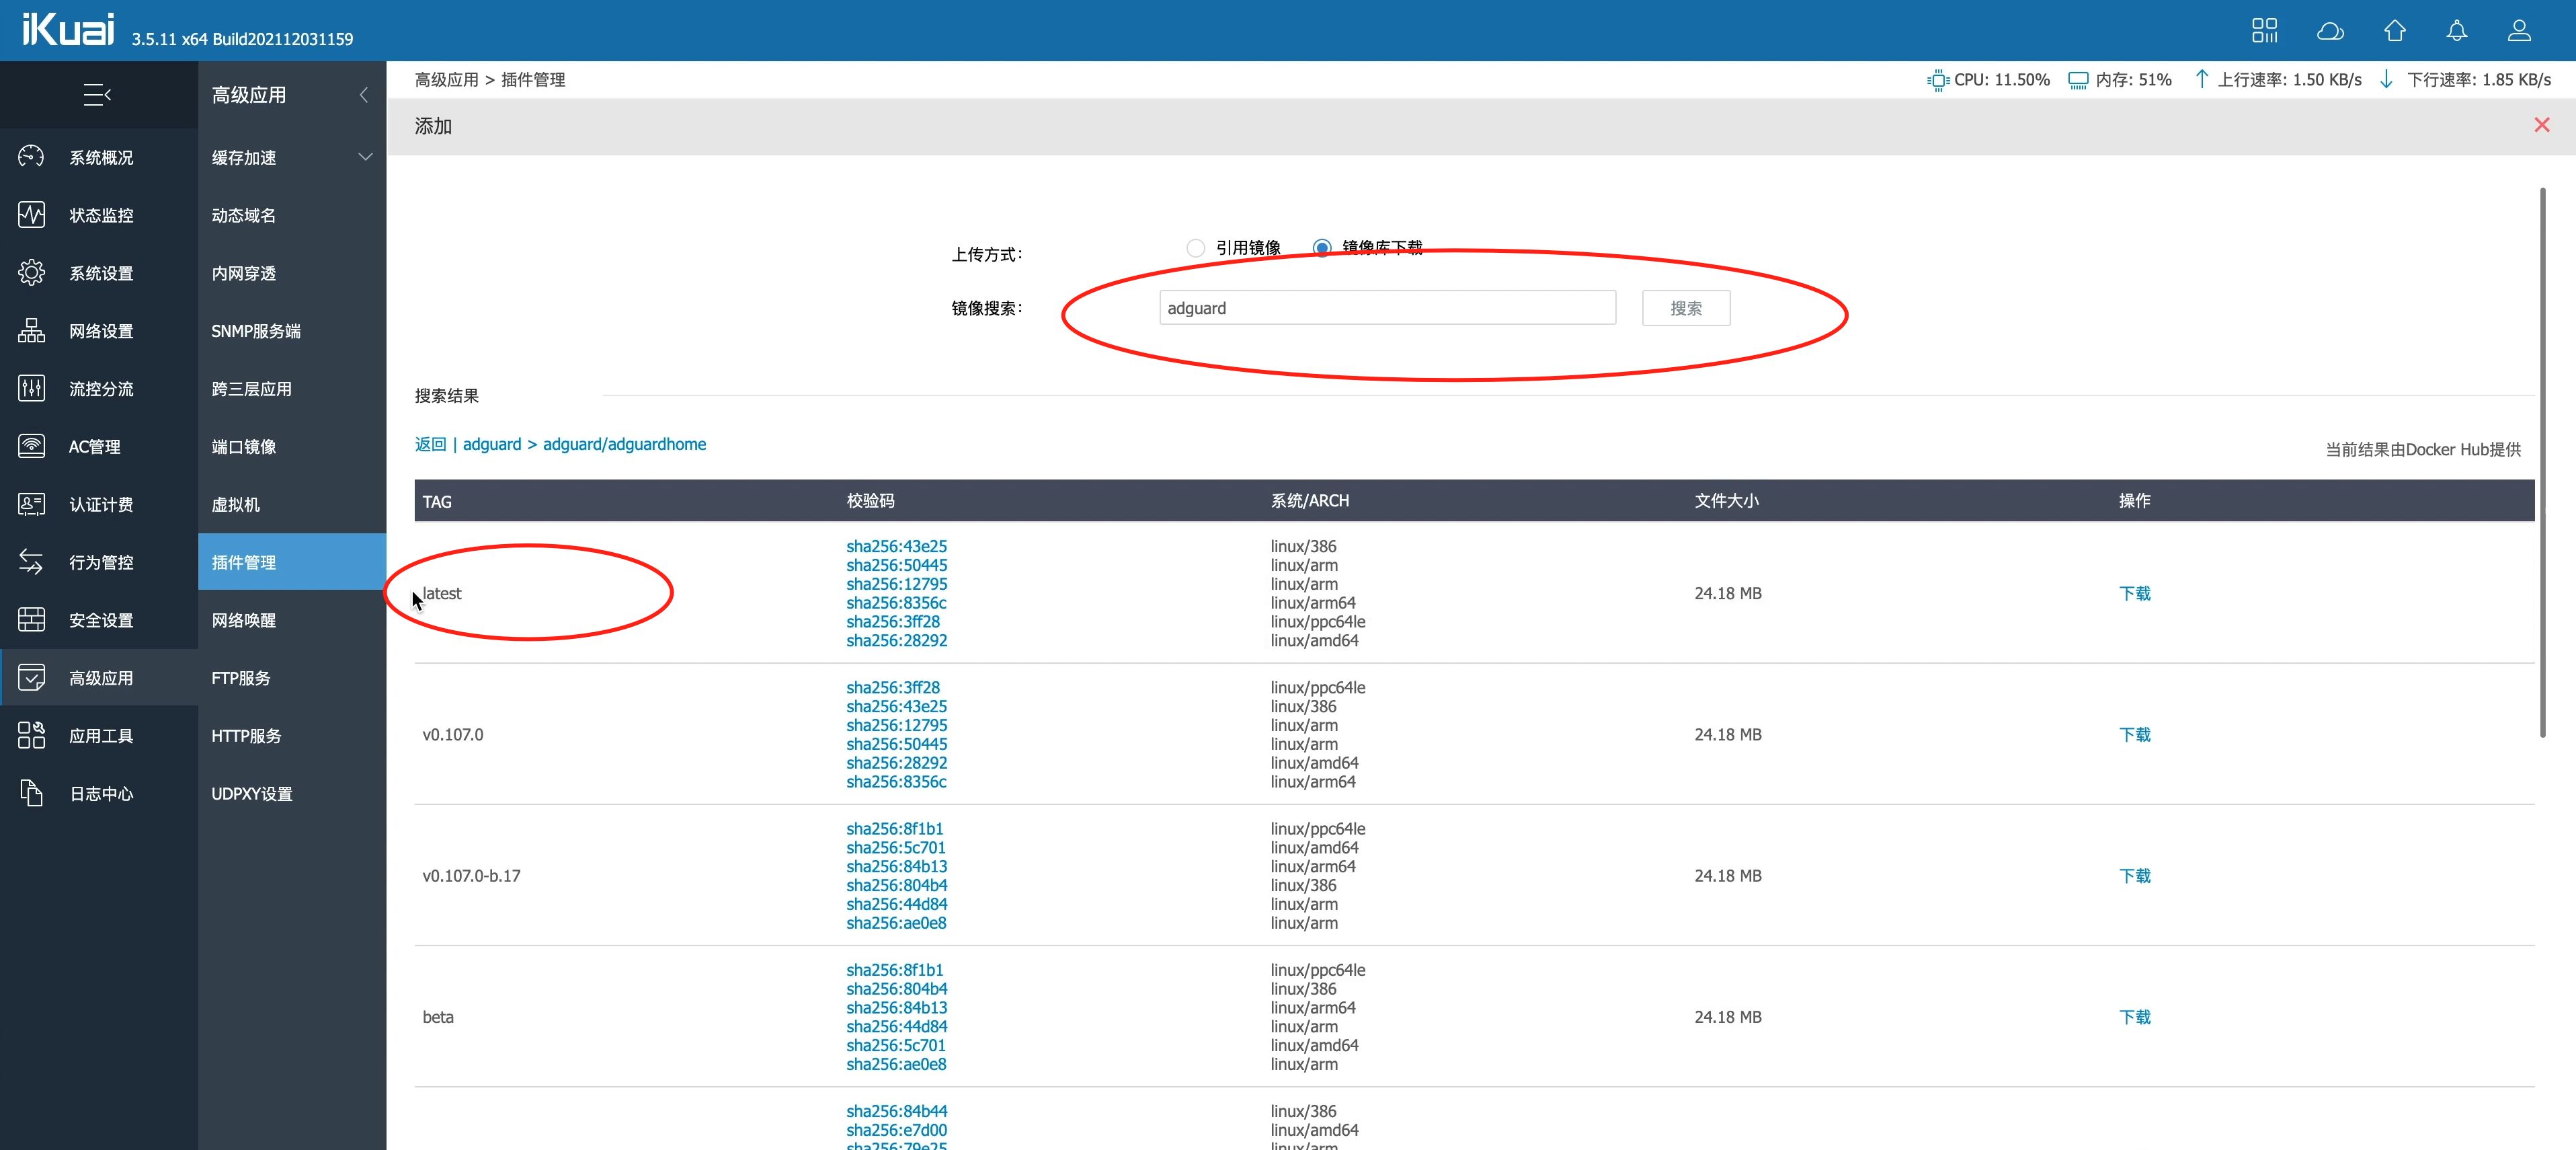
Task: Close the 添加 panel with red X
Action: coord(2541,125)
